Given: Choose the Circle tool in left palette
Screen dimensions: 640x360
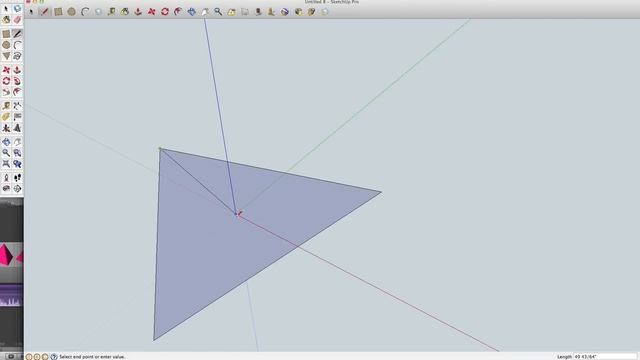Looking at the screenshot, I should pyautogui.click(x=6, y=45).
